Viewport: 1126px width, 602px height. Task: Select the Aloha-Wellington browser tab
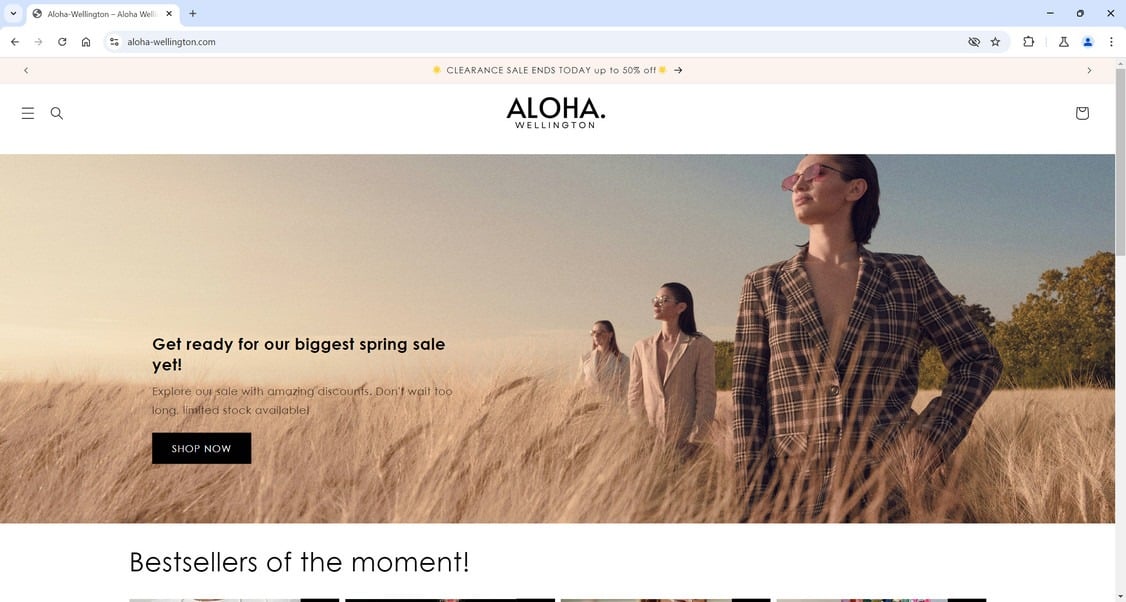pyautogui.click(x=103, y=14)
